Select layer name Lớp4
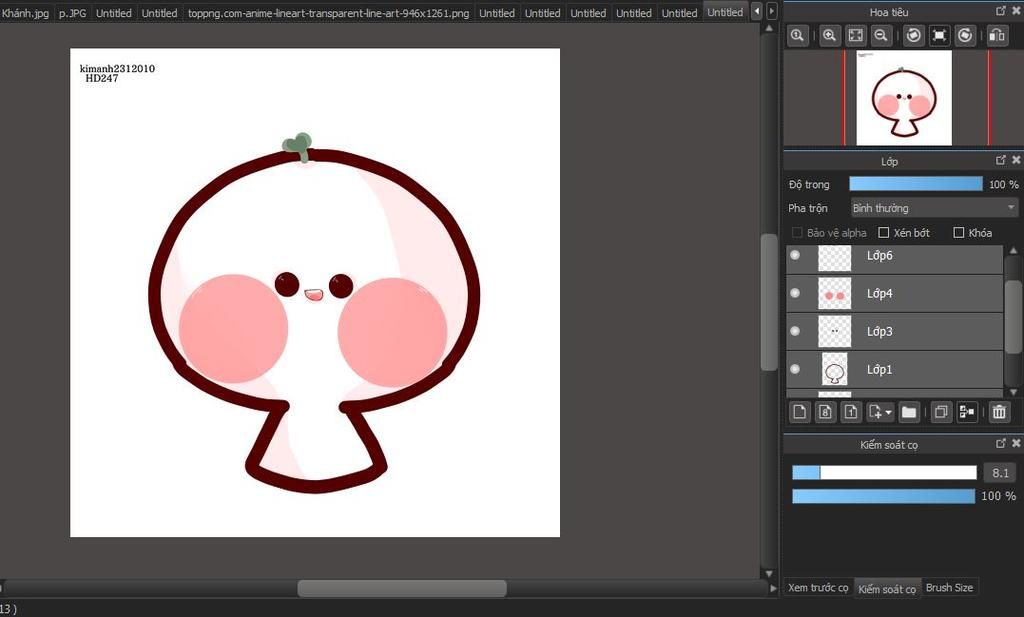Viewport: 1024px width, 617px height. (x=880, y=293)
